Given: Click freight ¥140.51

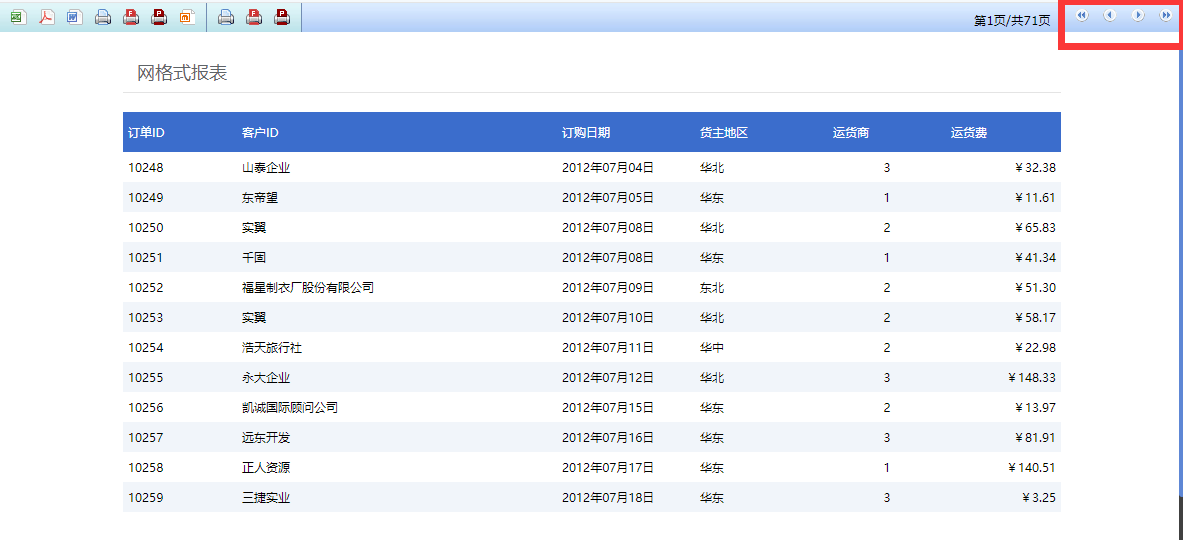Looking at the screenshot, I should point(1032,468).
